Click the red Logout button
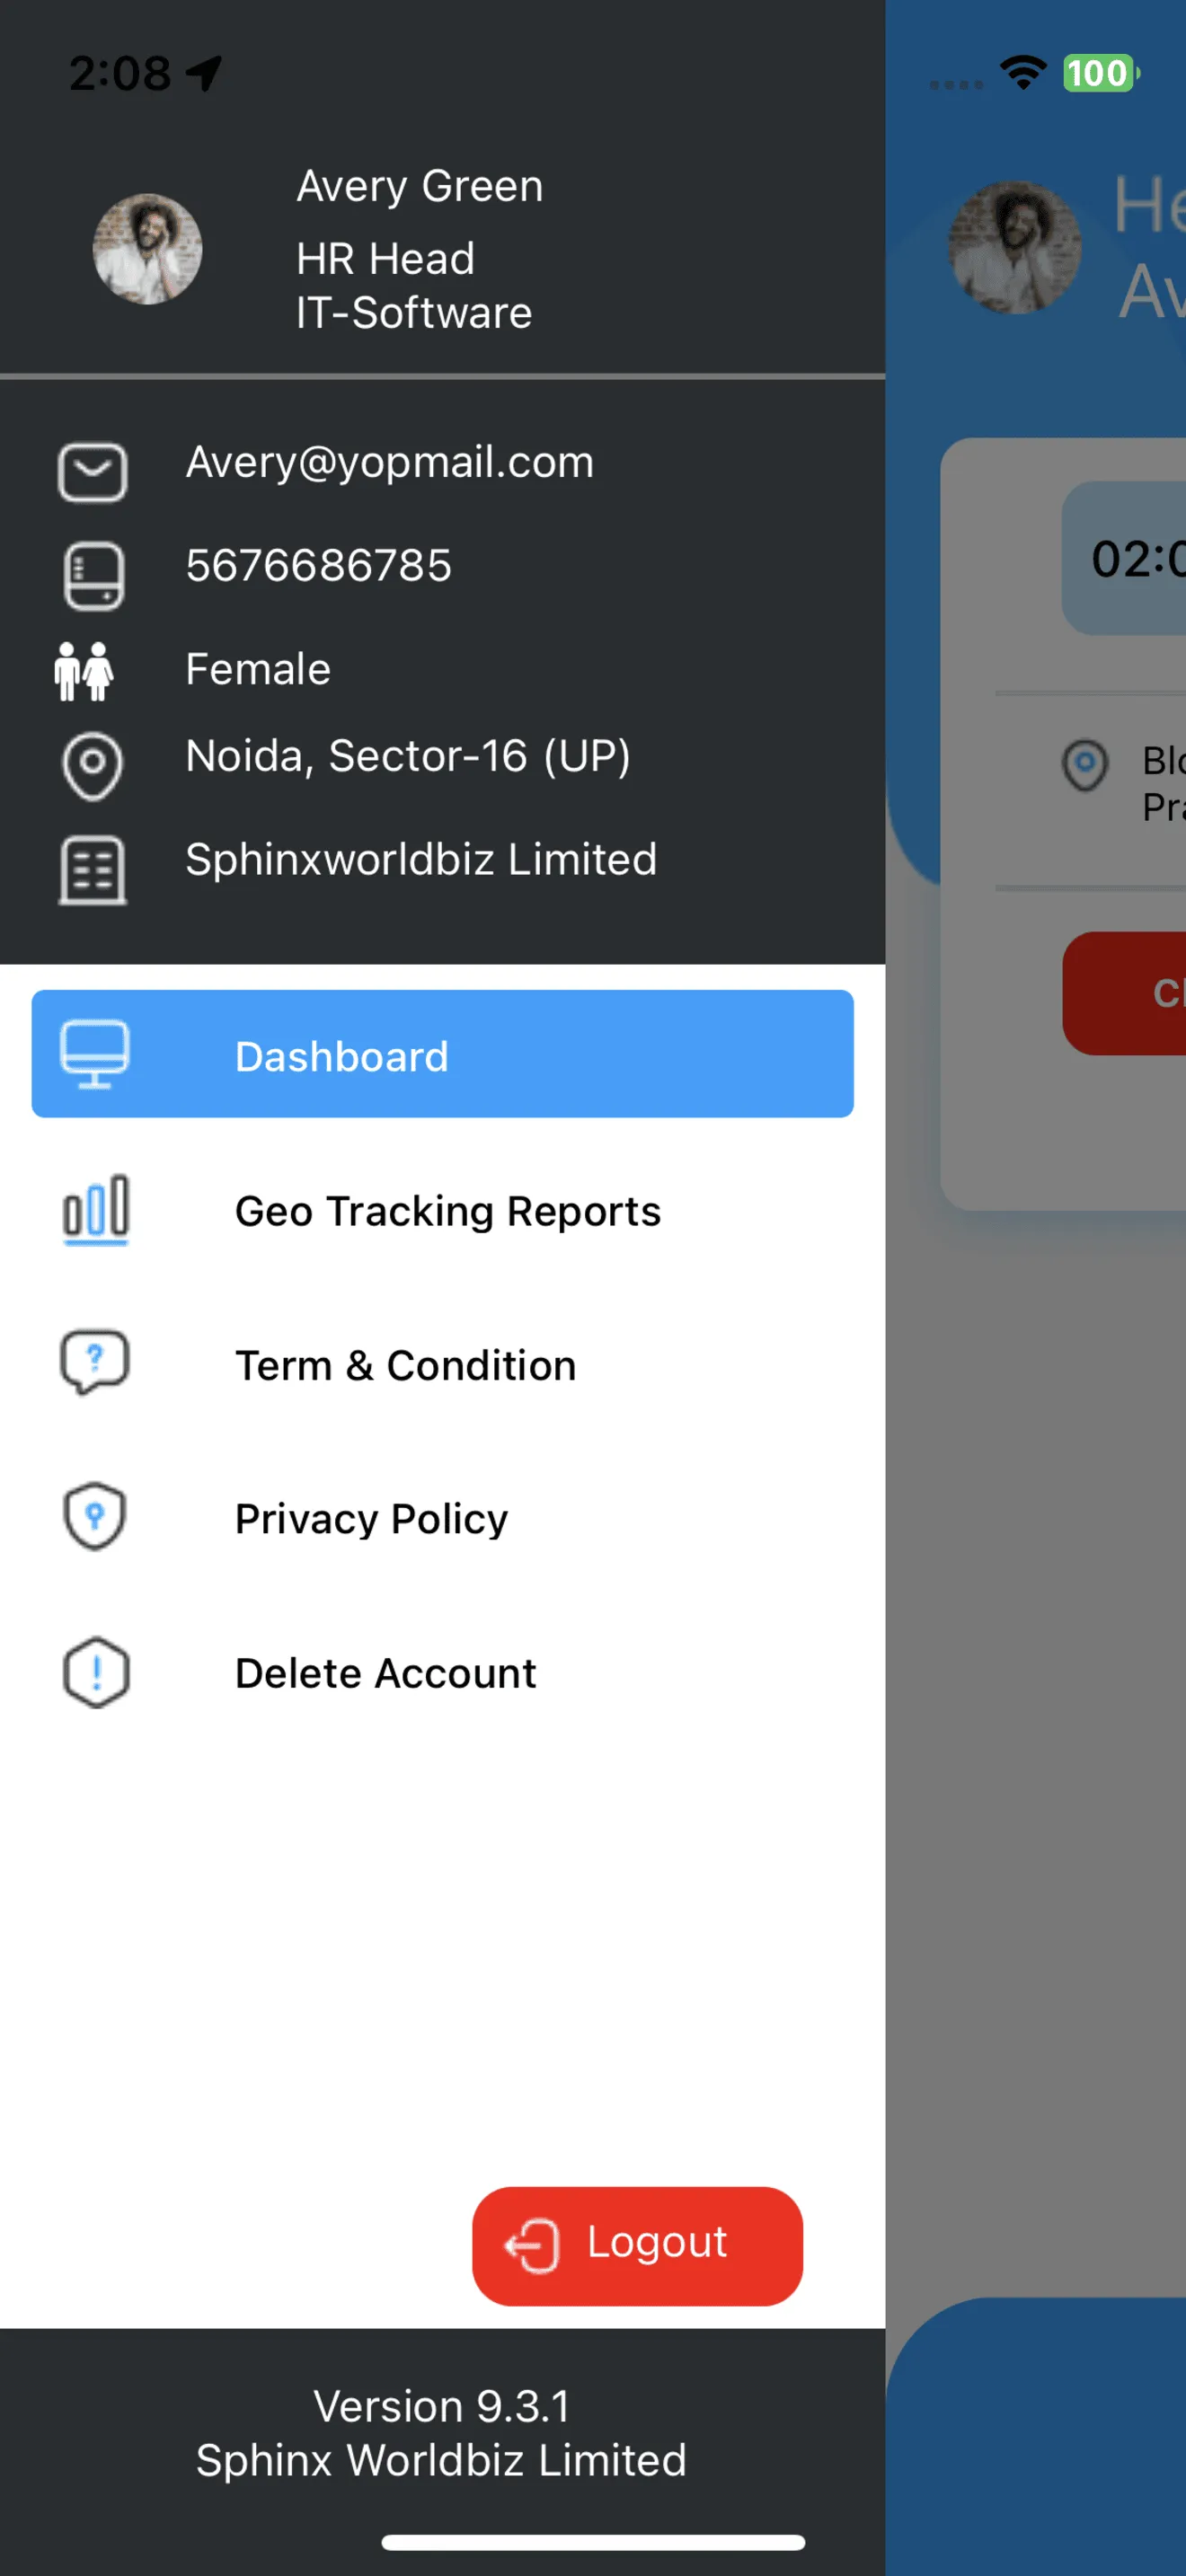Screen dimensions: 1186x2576 click(x=637, y=2246)
